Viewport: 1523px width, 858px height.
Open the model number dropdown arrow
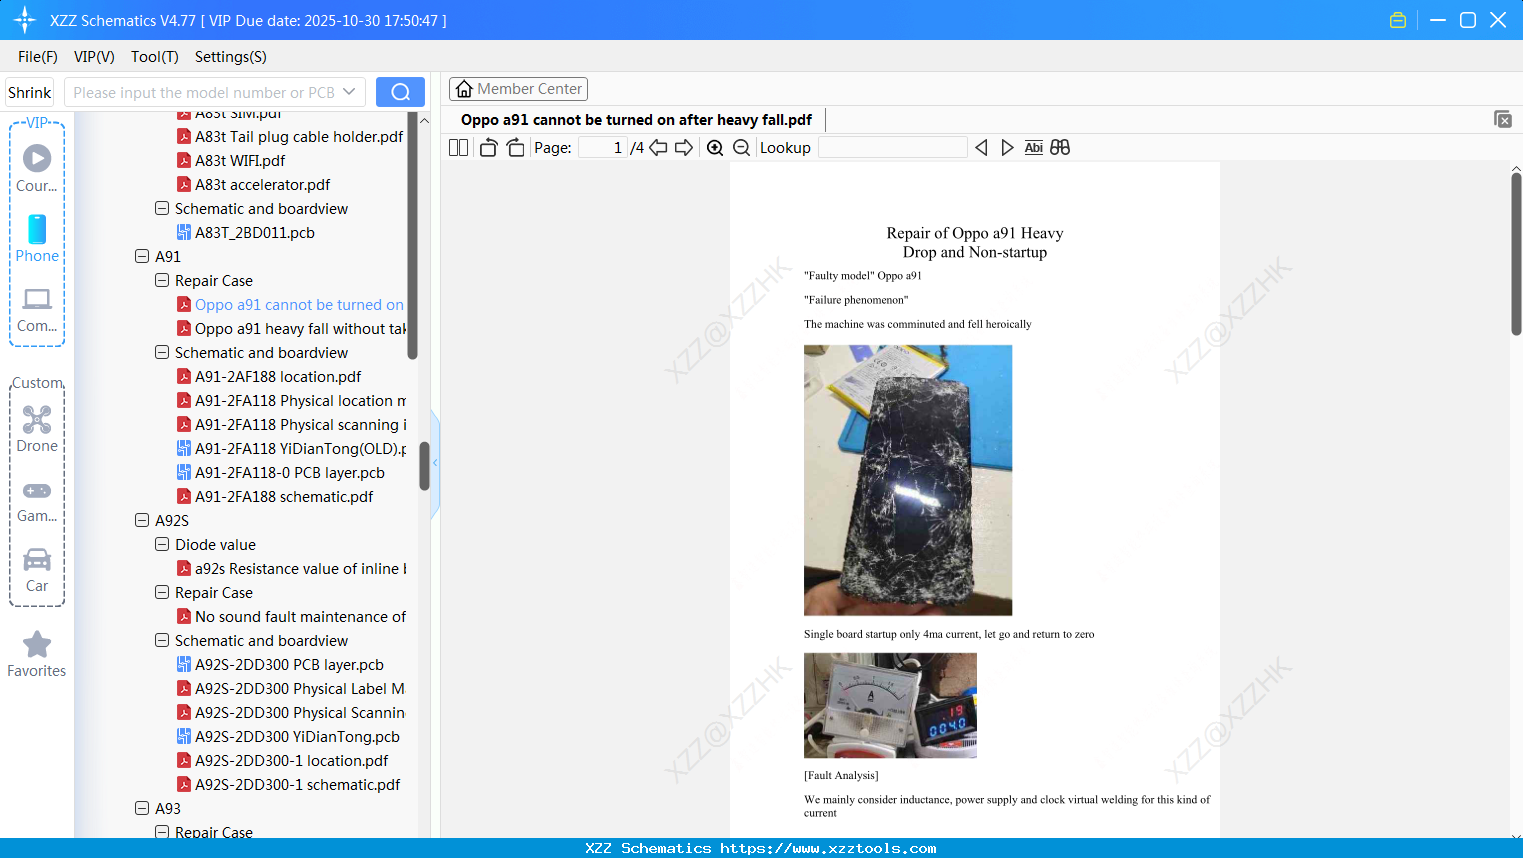click(x=349, y=92)
